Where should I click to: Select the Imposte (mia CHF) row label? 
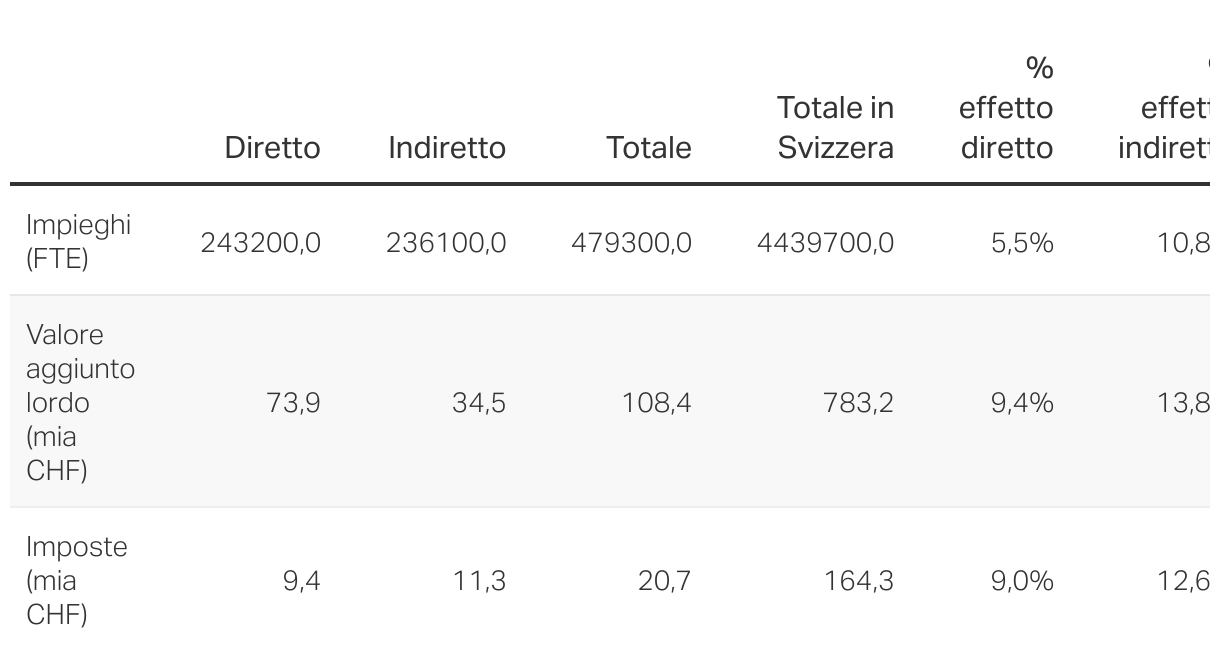(x=76, y=580)
